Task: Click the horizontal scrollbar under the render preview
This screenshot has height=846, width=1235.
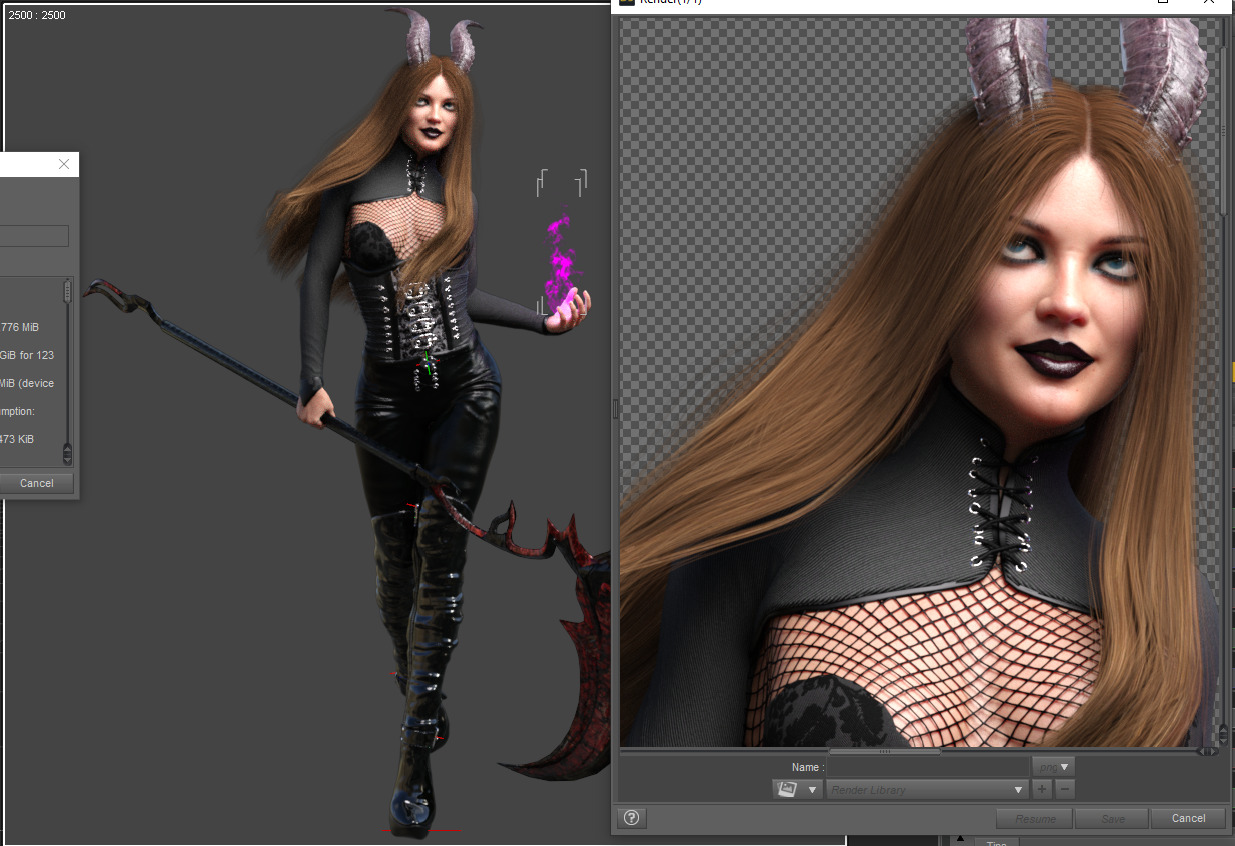Action: click(x=884, y=751)
